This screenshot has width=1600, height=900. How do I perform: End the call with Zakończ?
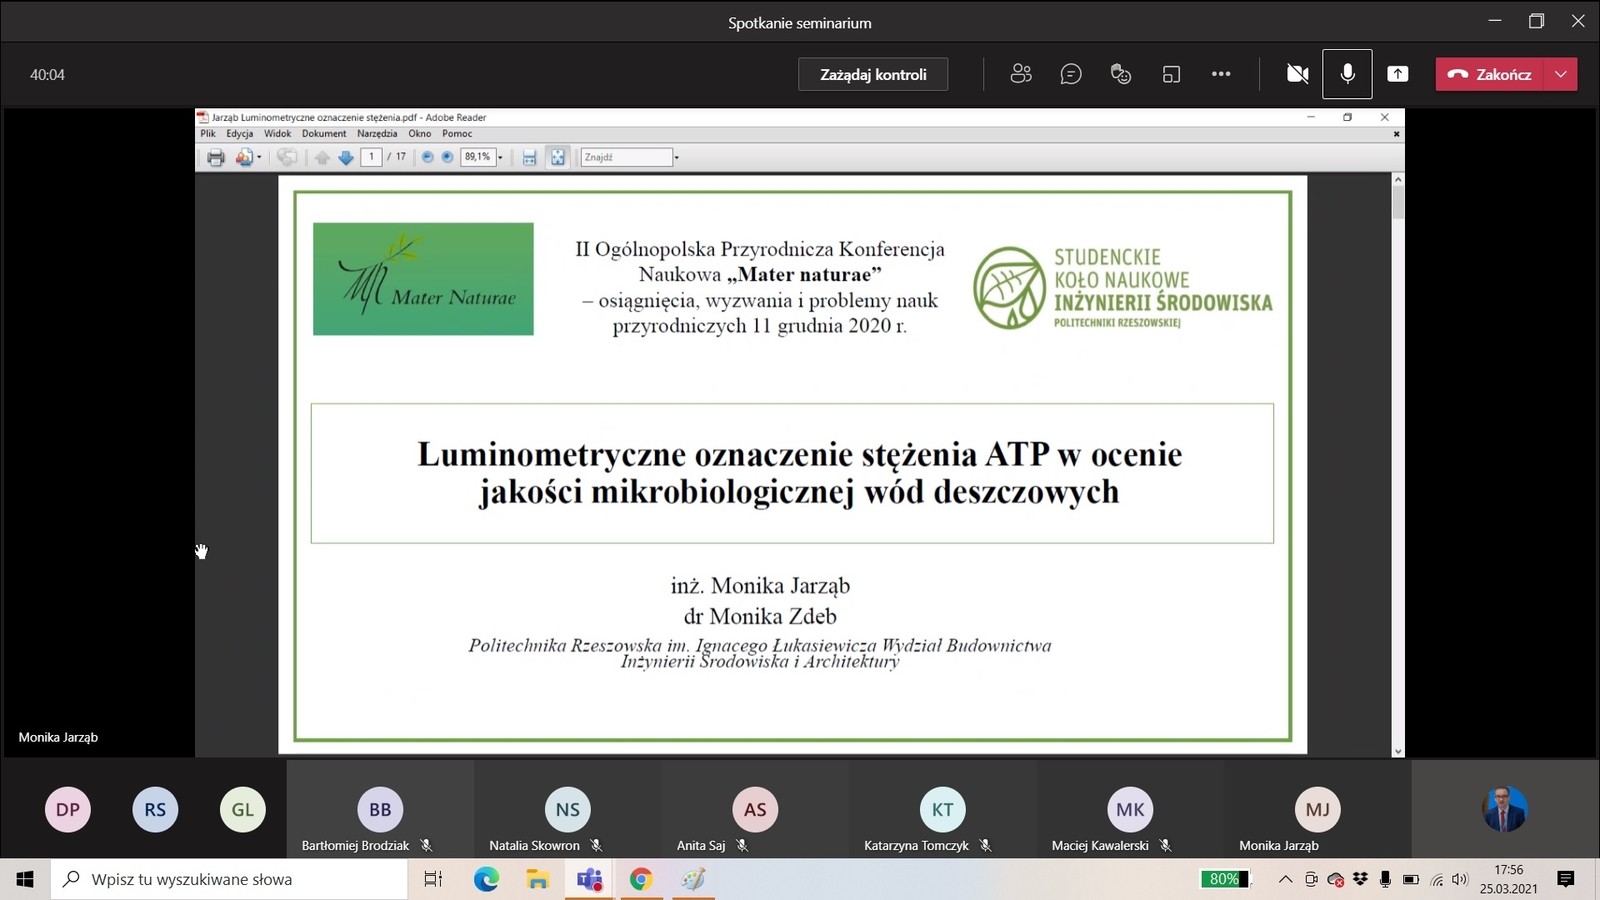pyautogui.click(x=1490, y=74)
